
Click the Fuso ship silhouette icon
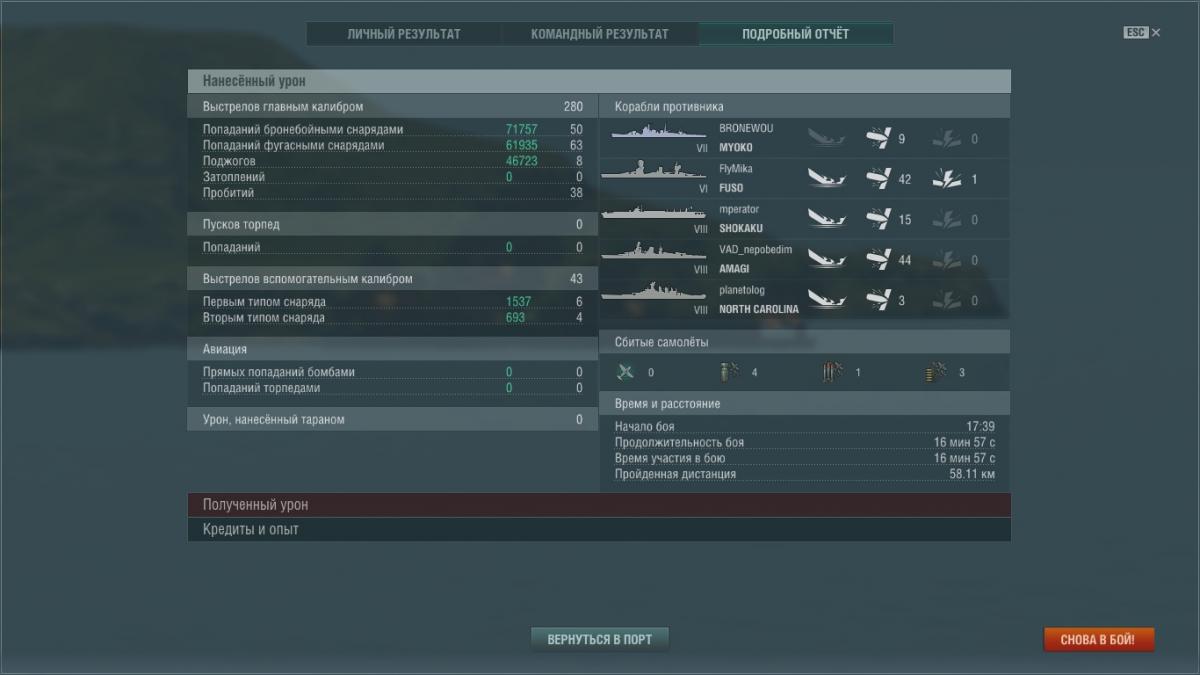pos(646,172)
